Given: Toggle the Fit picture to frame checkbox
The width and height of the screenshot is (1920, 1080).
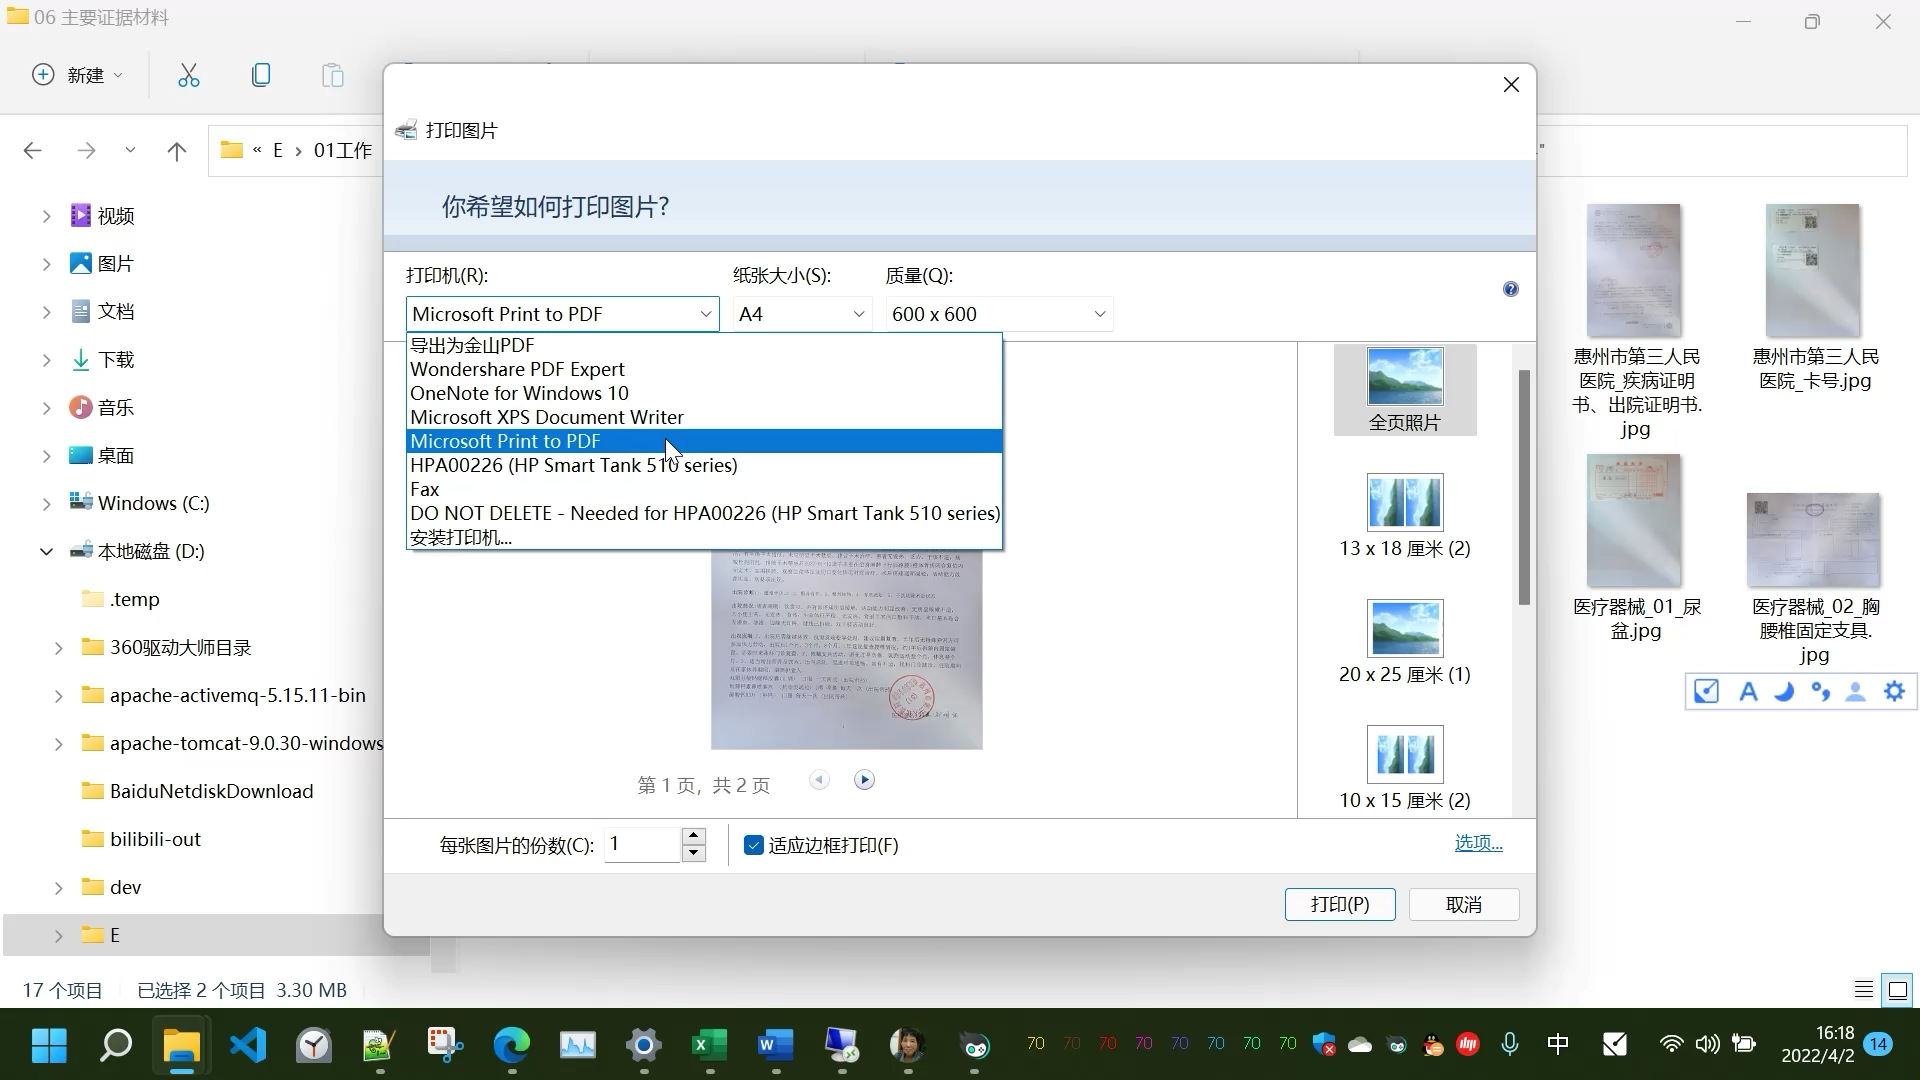Looking at the screenshot, I should (754, 846).
